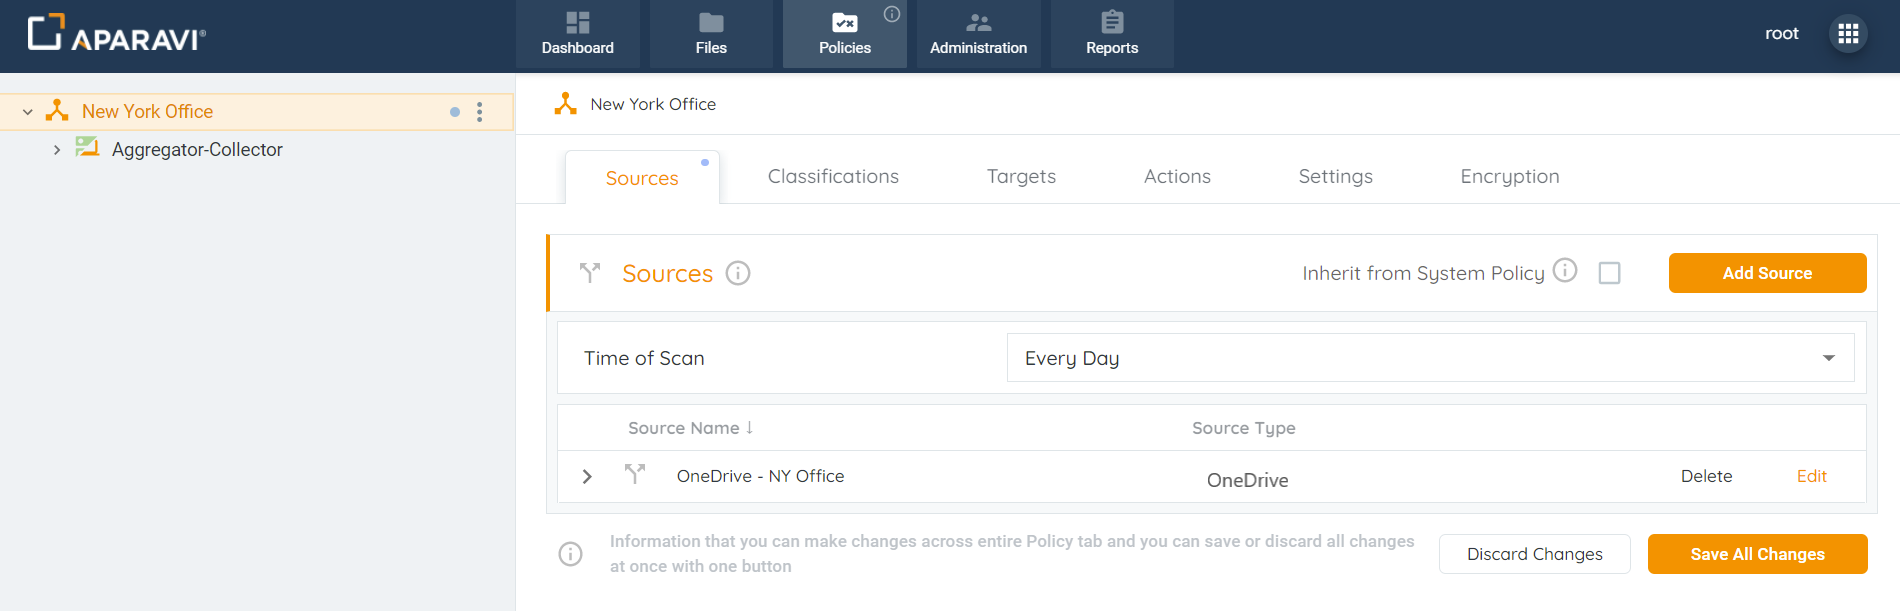
Task: Expand the OneDrive - NY Office row
Action: (587, 477)
